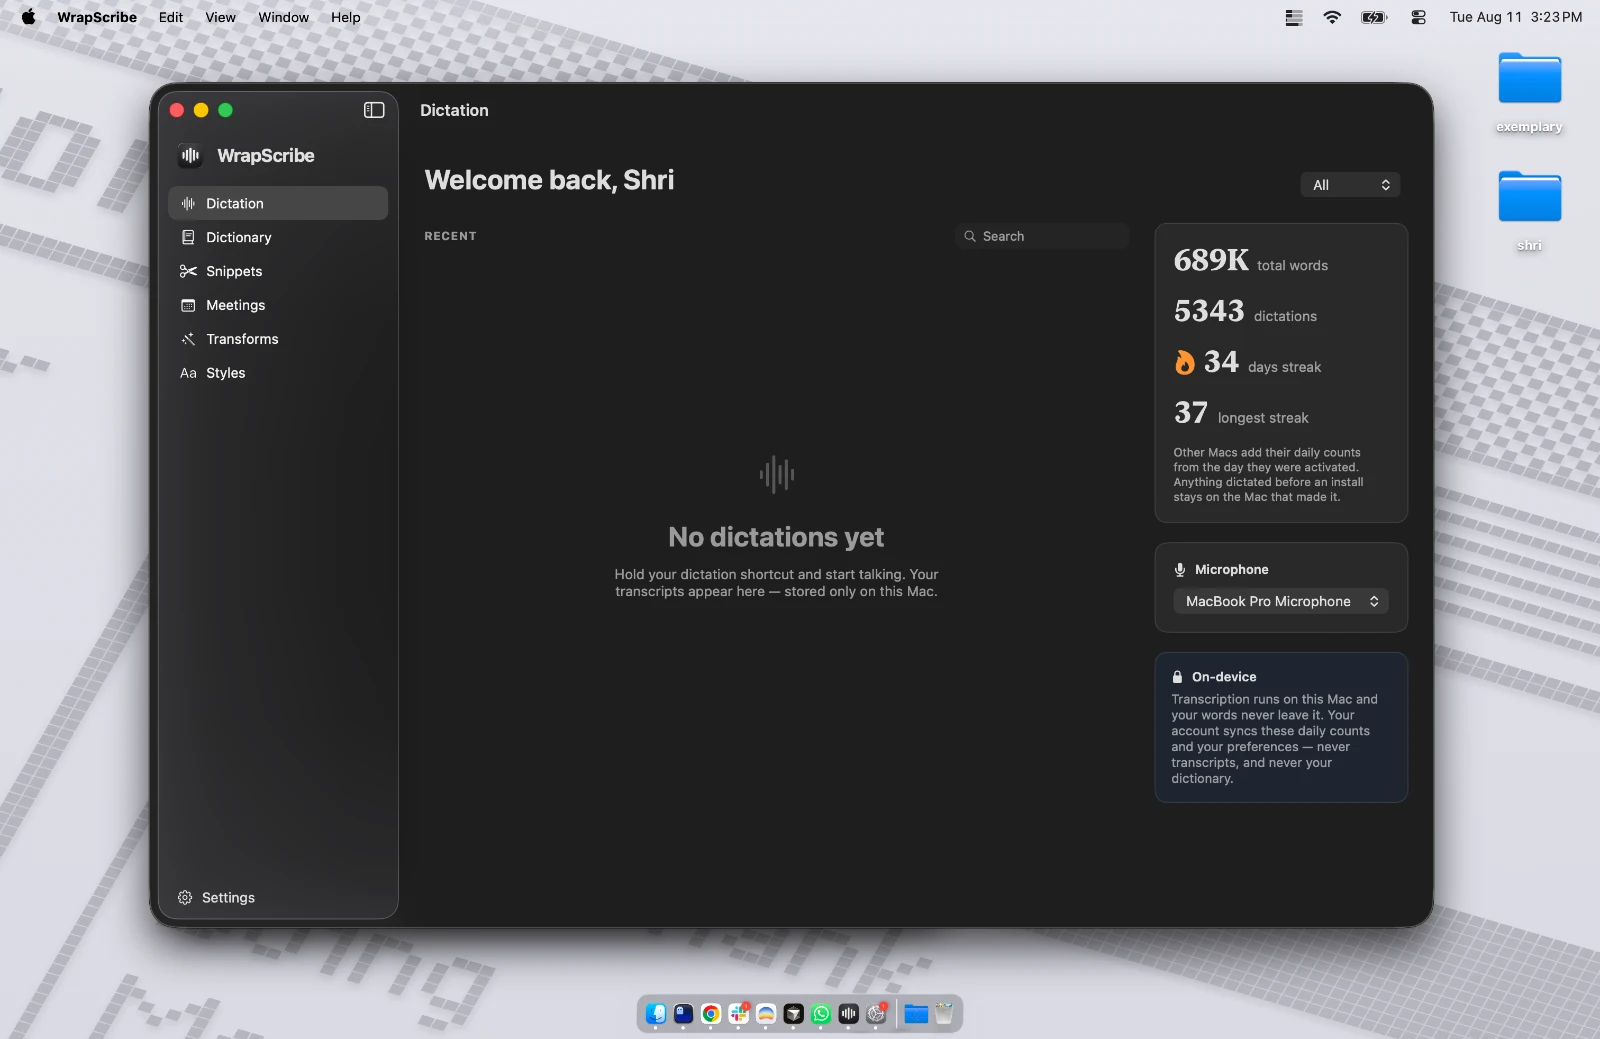This screenshot has height=1039, width=1600.
Task: Click the stacked bars menu bar icon
Action: pyautogui.click(x=1294, y=17)
